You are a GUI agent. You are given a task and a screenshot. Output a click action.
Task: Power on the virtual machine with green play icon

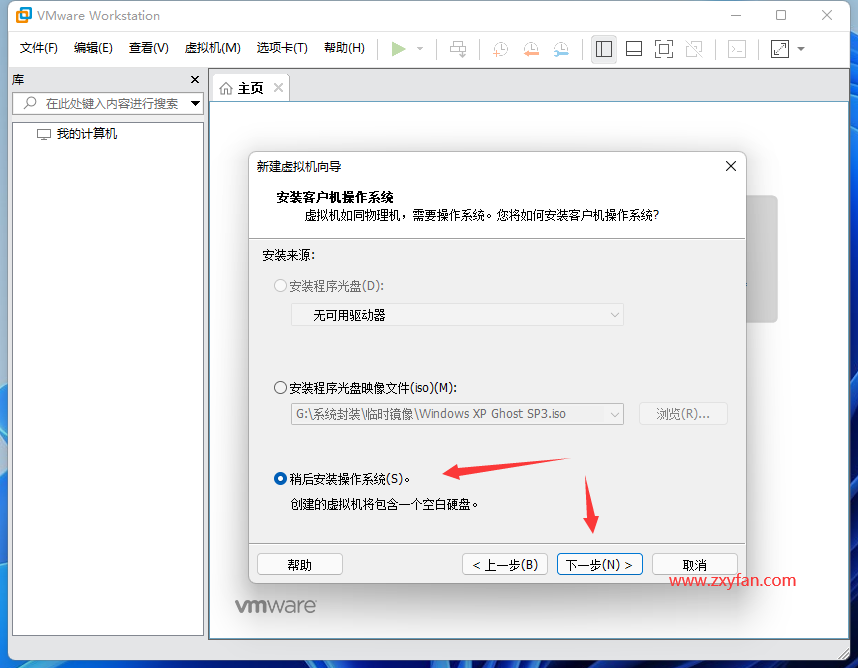point(398,48)
